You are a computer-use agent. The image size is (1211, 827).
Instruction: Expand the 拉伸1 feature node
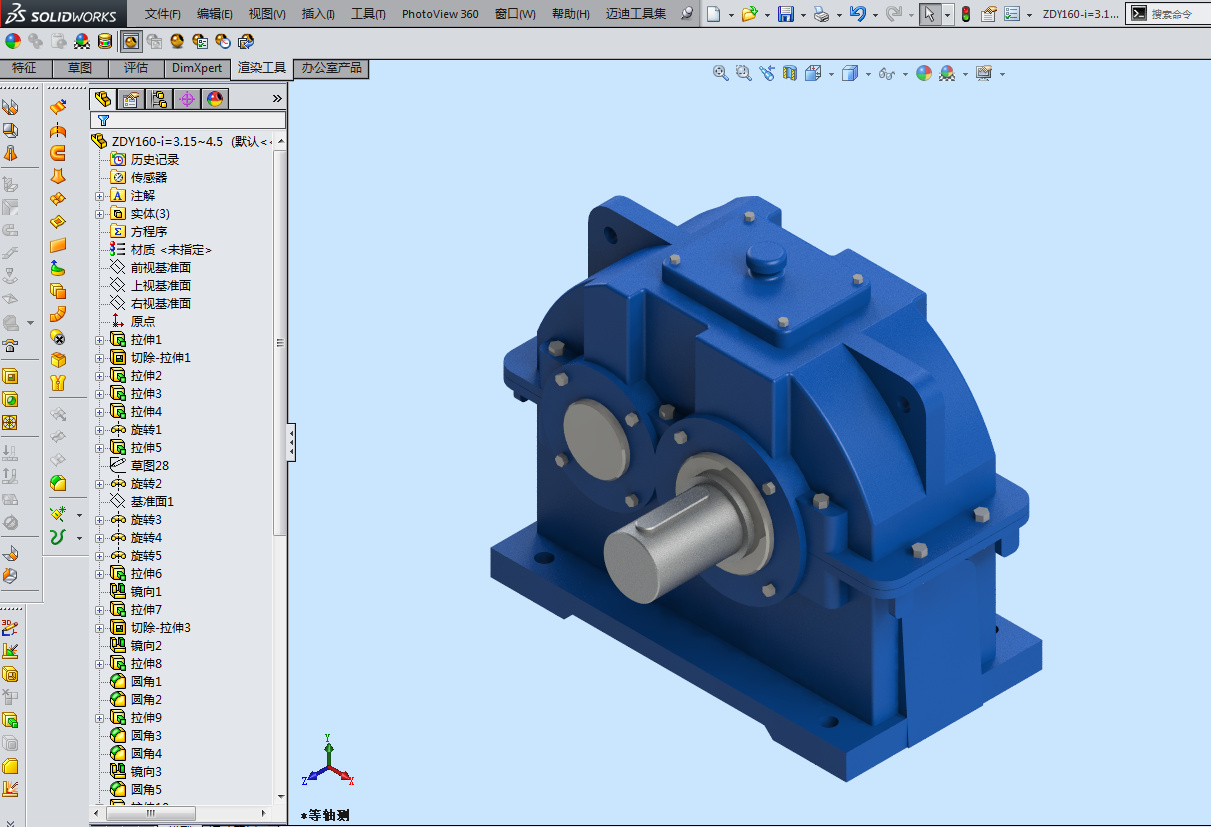pyautogui.click(x=99, y=340)
